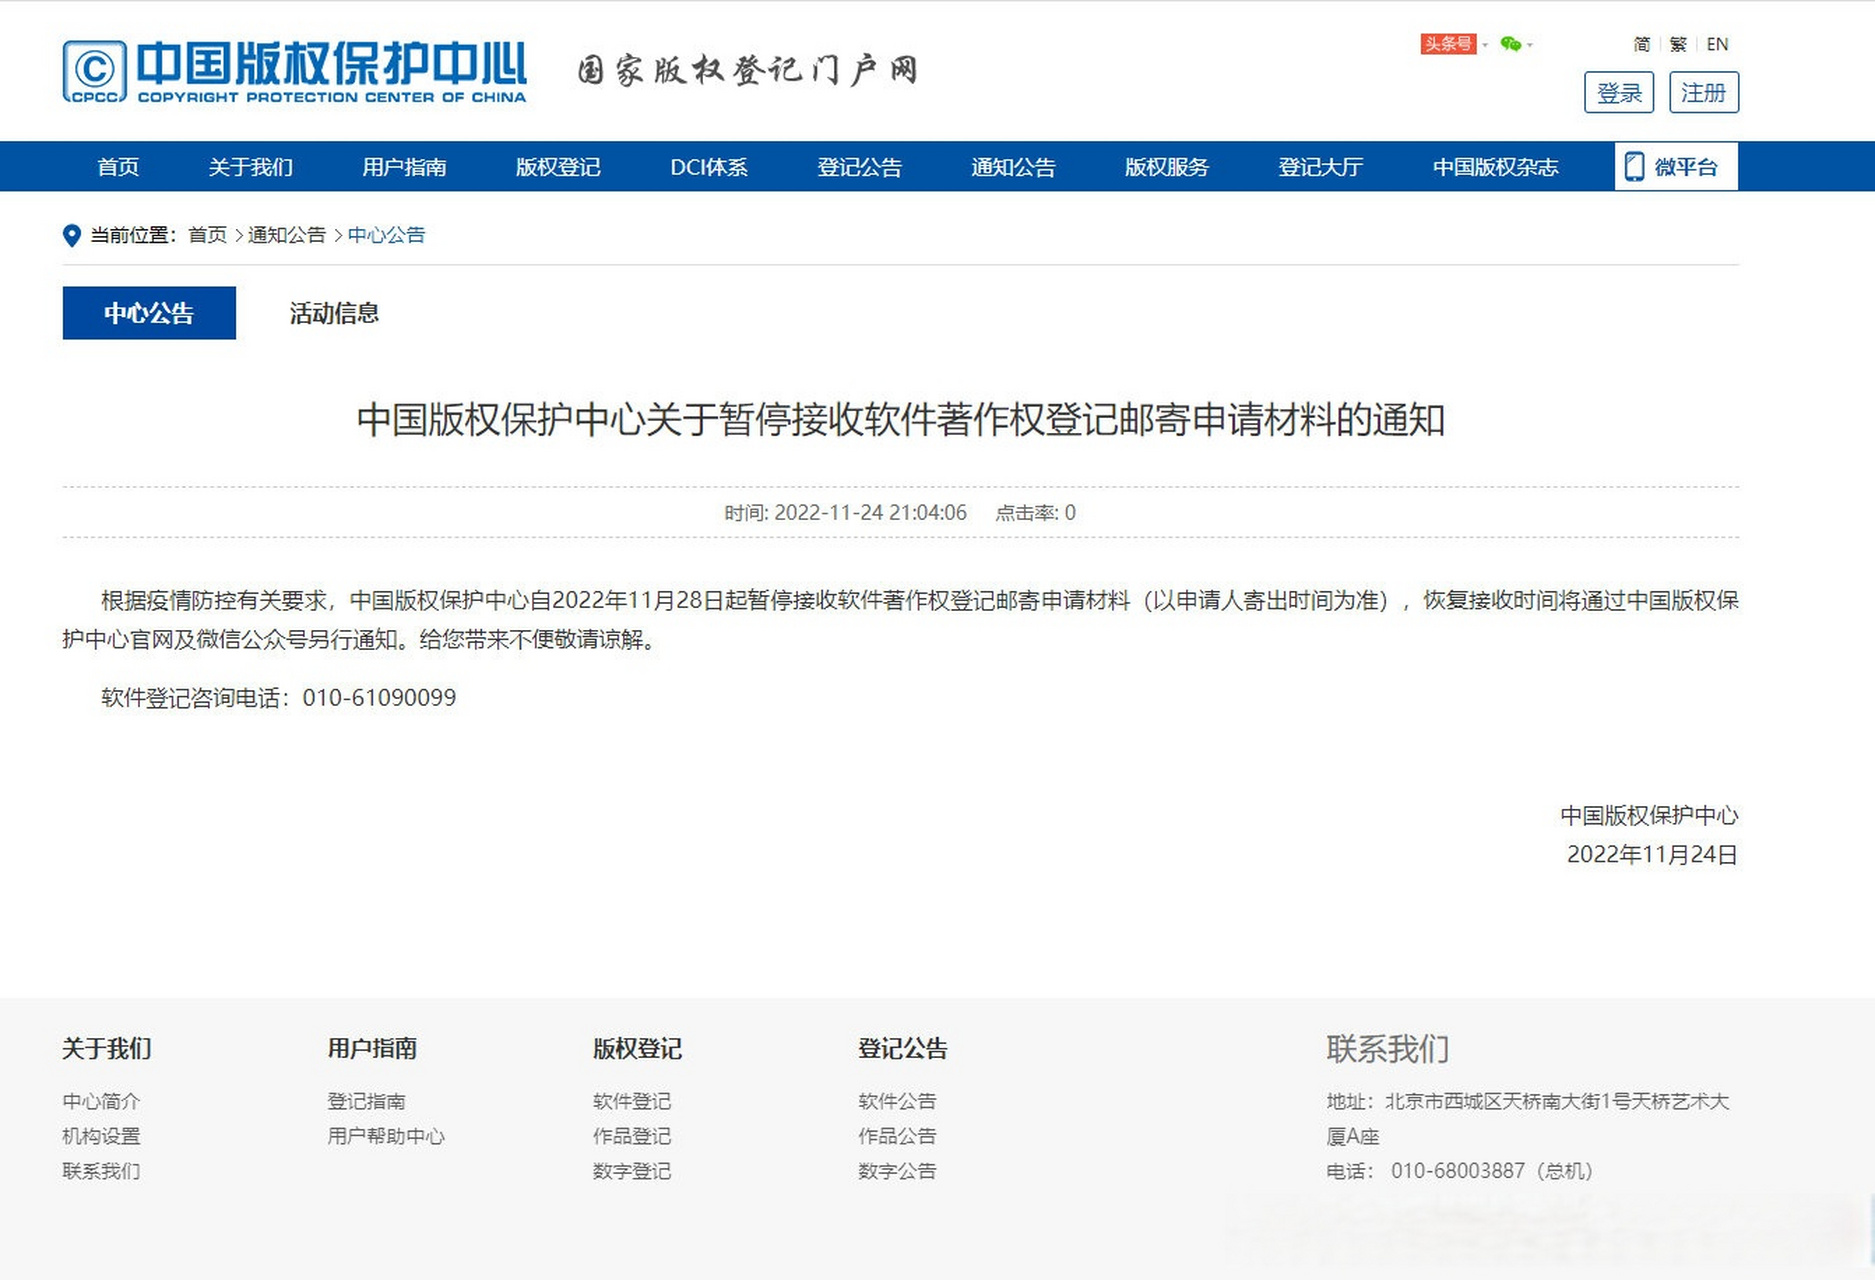The image size is (1875, 1280).
Task: Click the phone icon on 微平台 button
Action: click(x=1634, y=167)
